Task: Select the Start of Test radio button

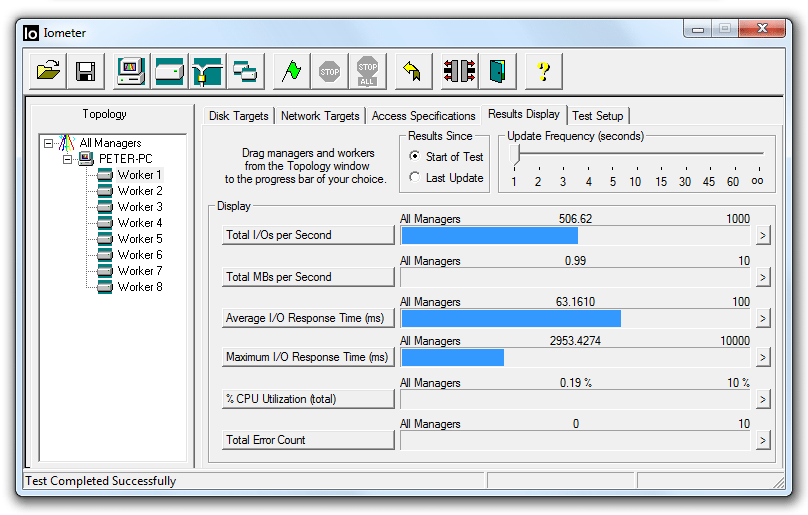Action: 414,156
